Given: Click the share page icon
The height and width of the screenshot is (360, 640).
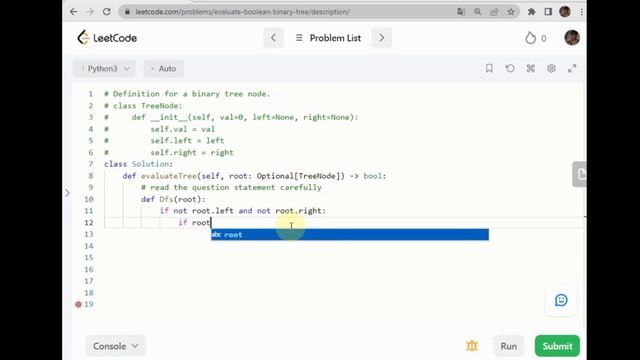Looking at the screenshot, I should (494, 12).
